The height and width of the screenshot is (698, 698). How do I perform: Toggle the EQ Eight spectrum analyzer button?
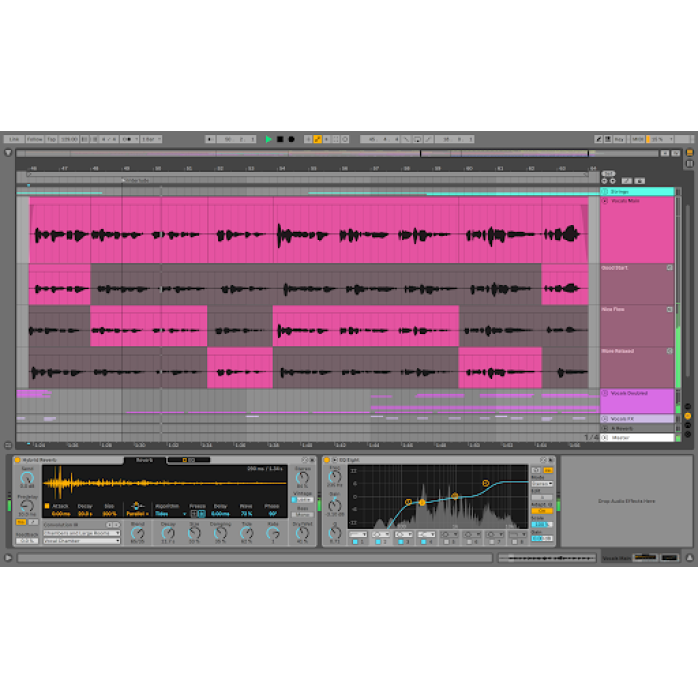pos(548,470)
